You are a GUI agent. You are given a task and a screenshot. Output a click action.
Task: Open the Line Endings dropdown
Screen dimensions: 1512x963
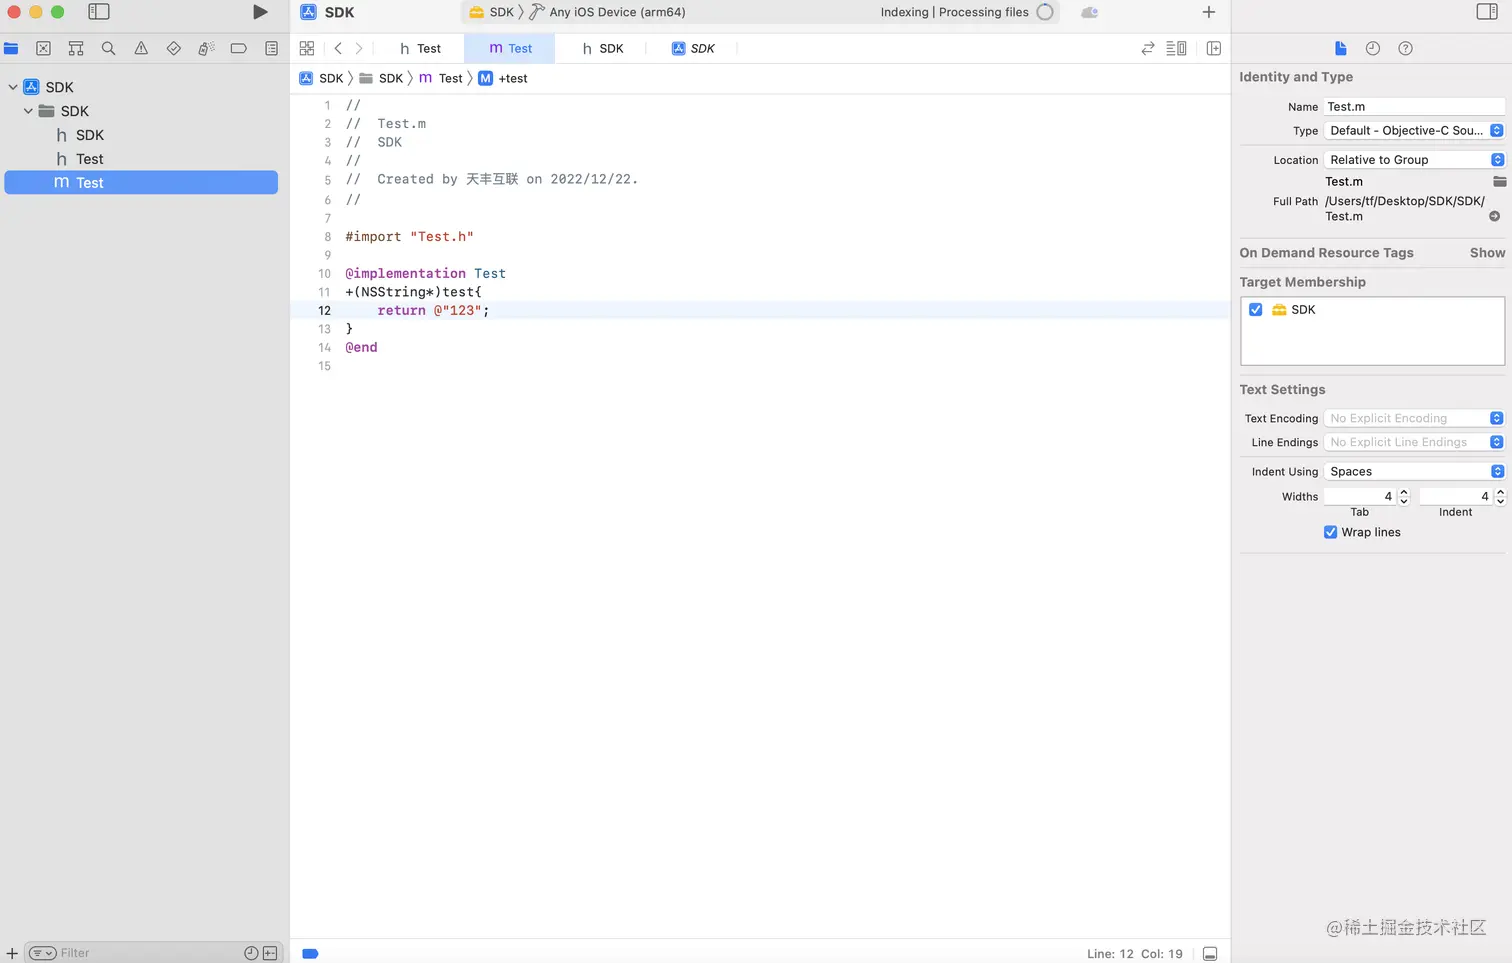point(1414,442)
